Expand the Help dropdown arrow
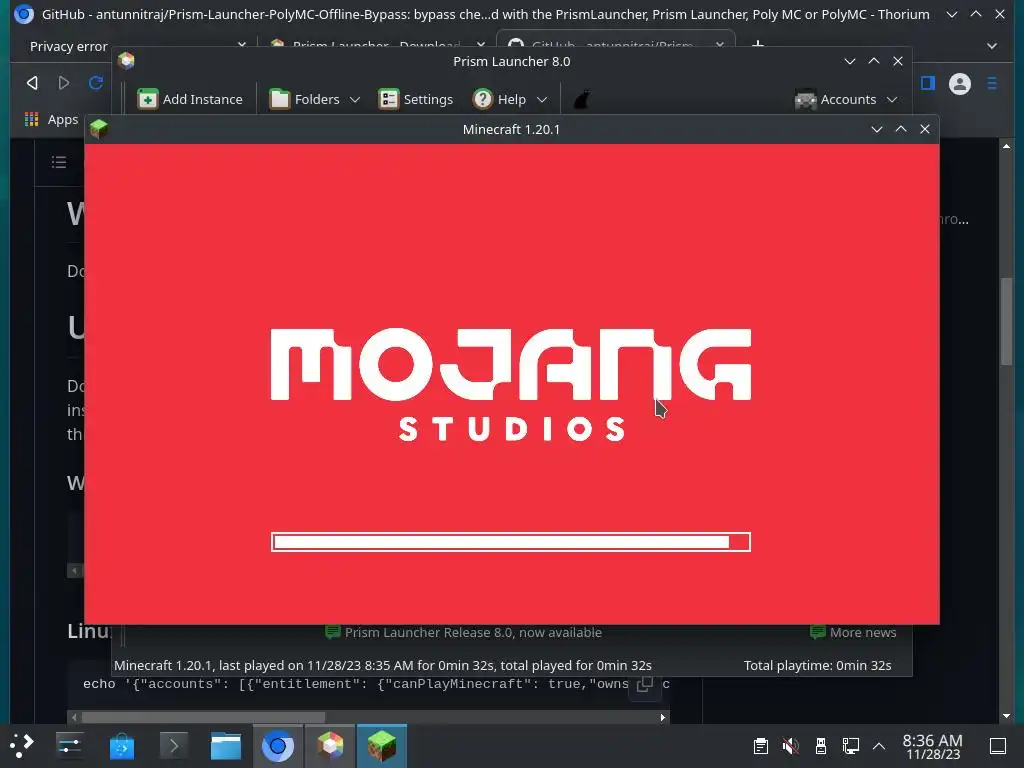Viewport: 1024px width, 768px height. click(541, 100)
